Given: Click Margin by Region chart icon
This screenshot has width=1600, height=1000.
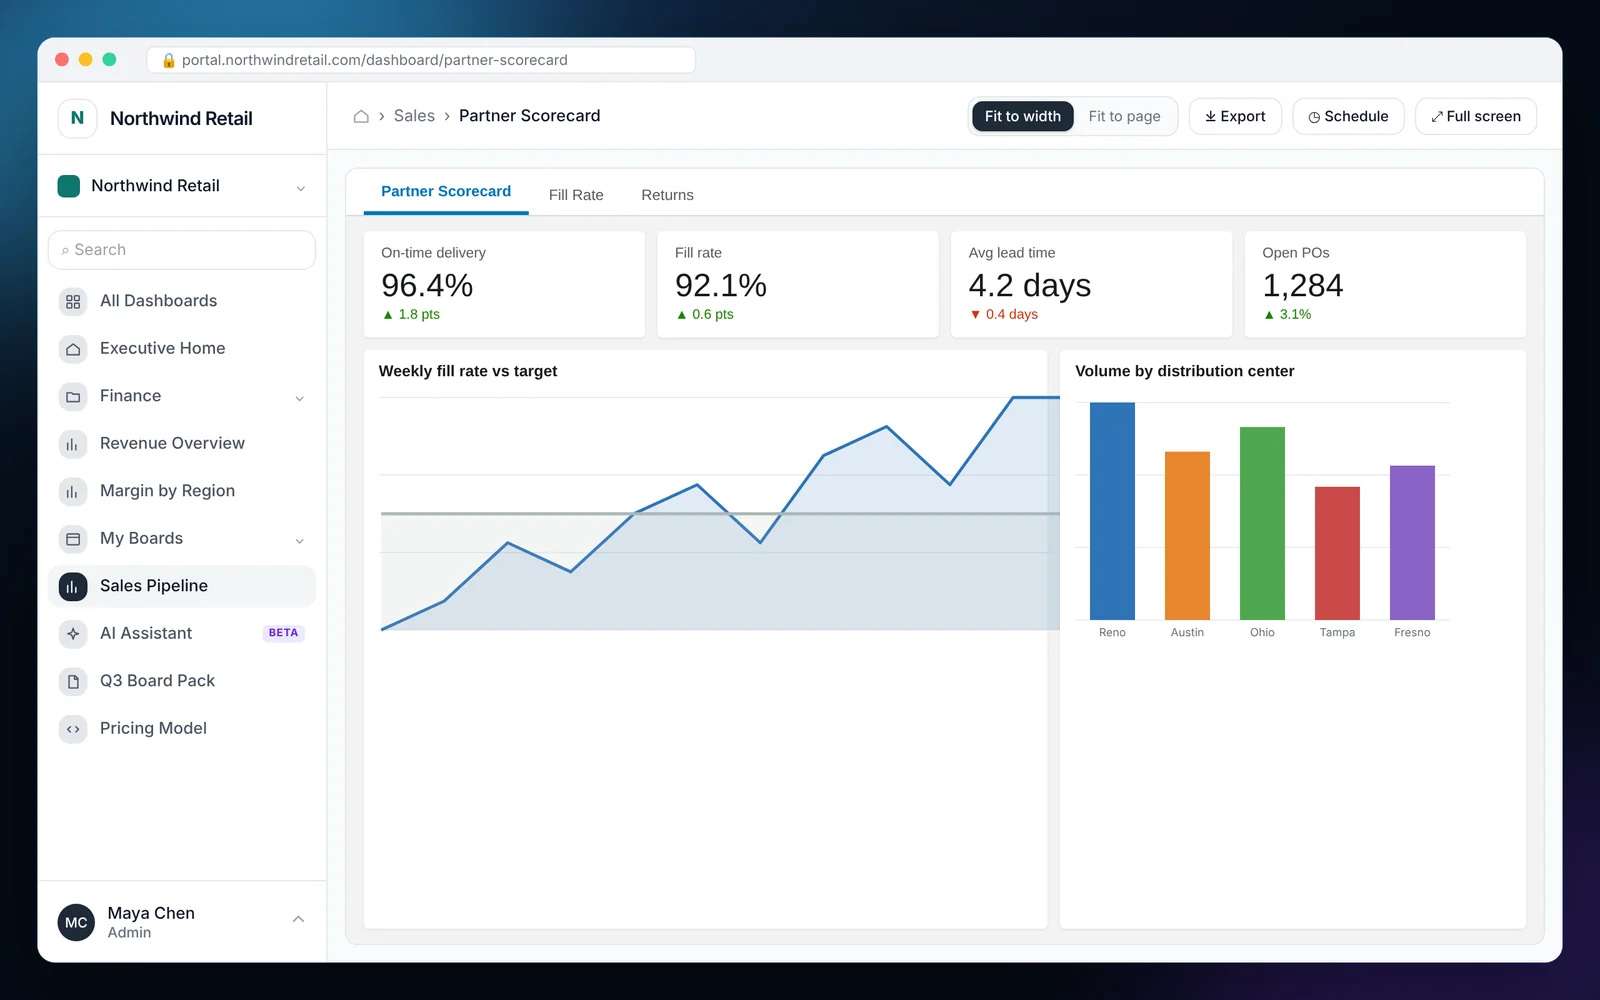Looking at the screenshot, I should tap(73, 491).
